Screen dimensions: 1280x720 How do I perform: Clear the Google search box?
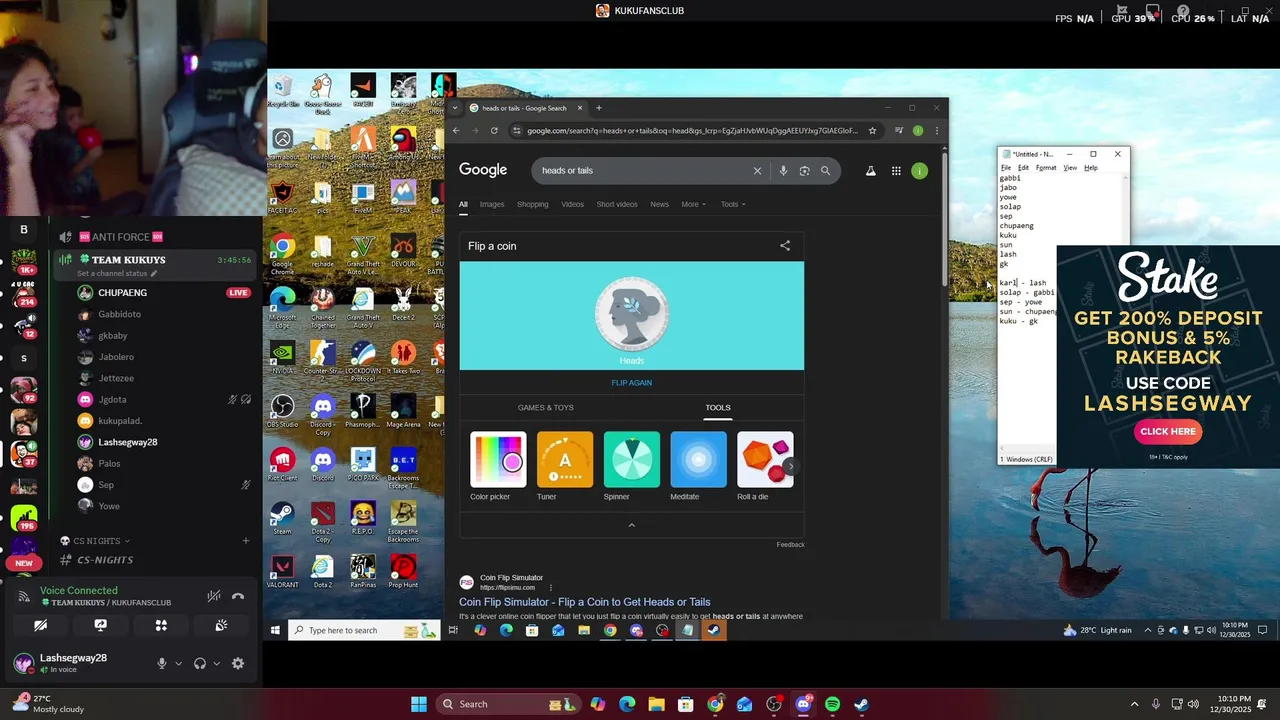point(757,171)
